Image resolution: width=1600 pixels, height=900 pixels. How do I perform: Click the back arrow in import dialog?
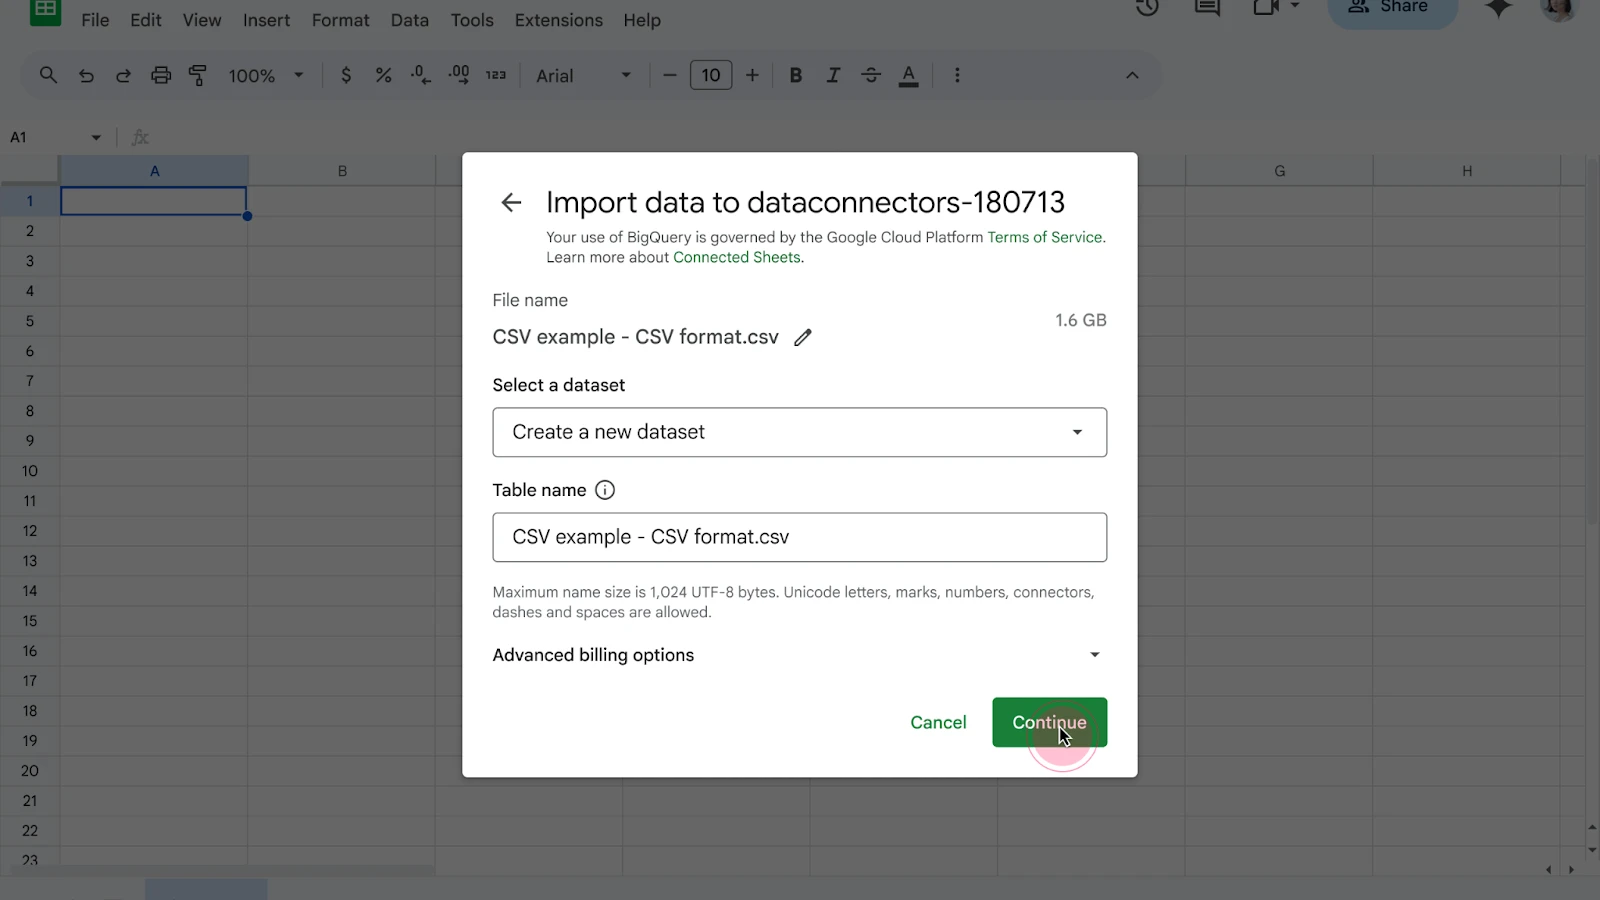pos(511,203)
